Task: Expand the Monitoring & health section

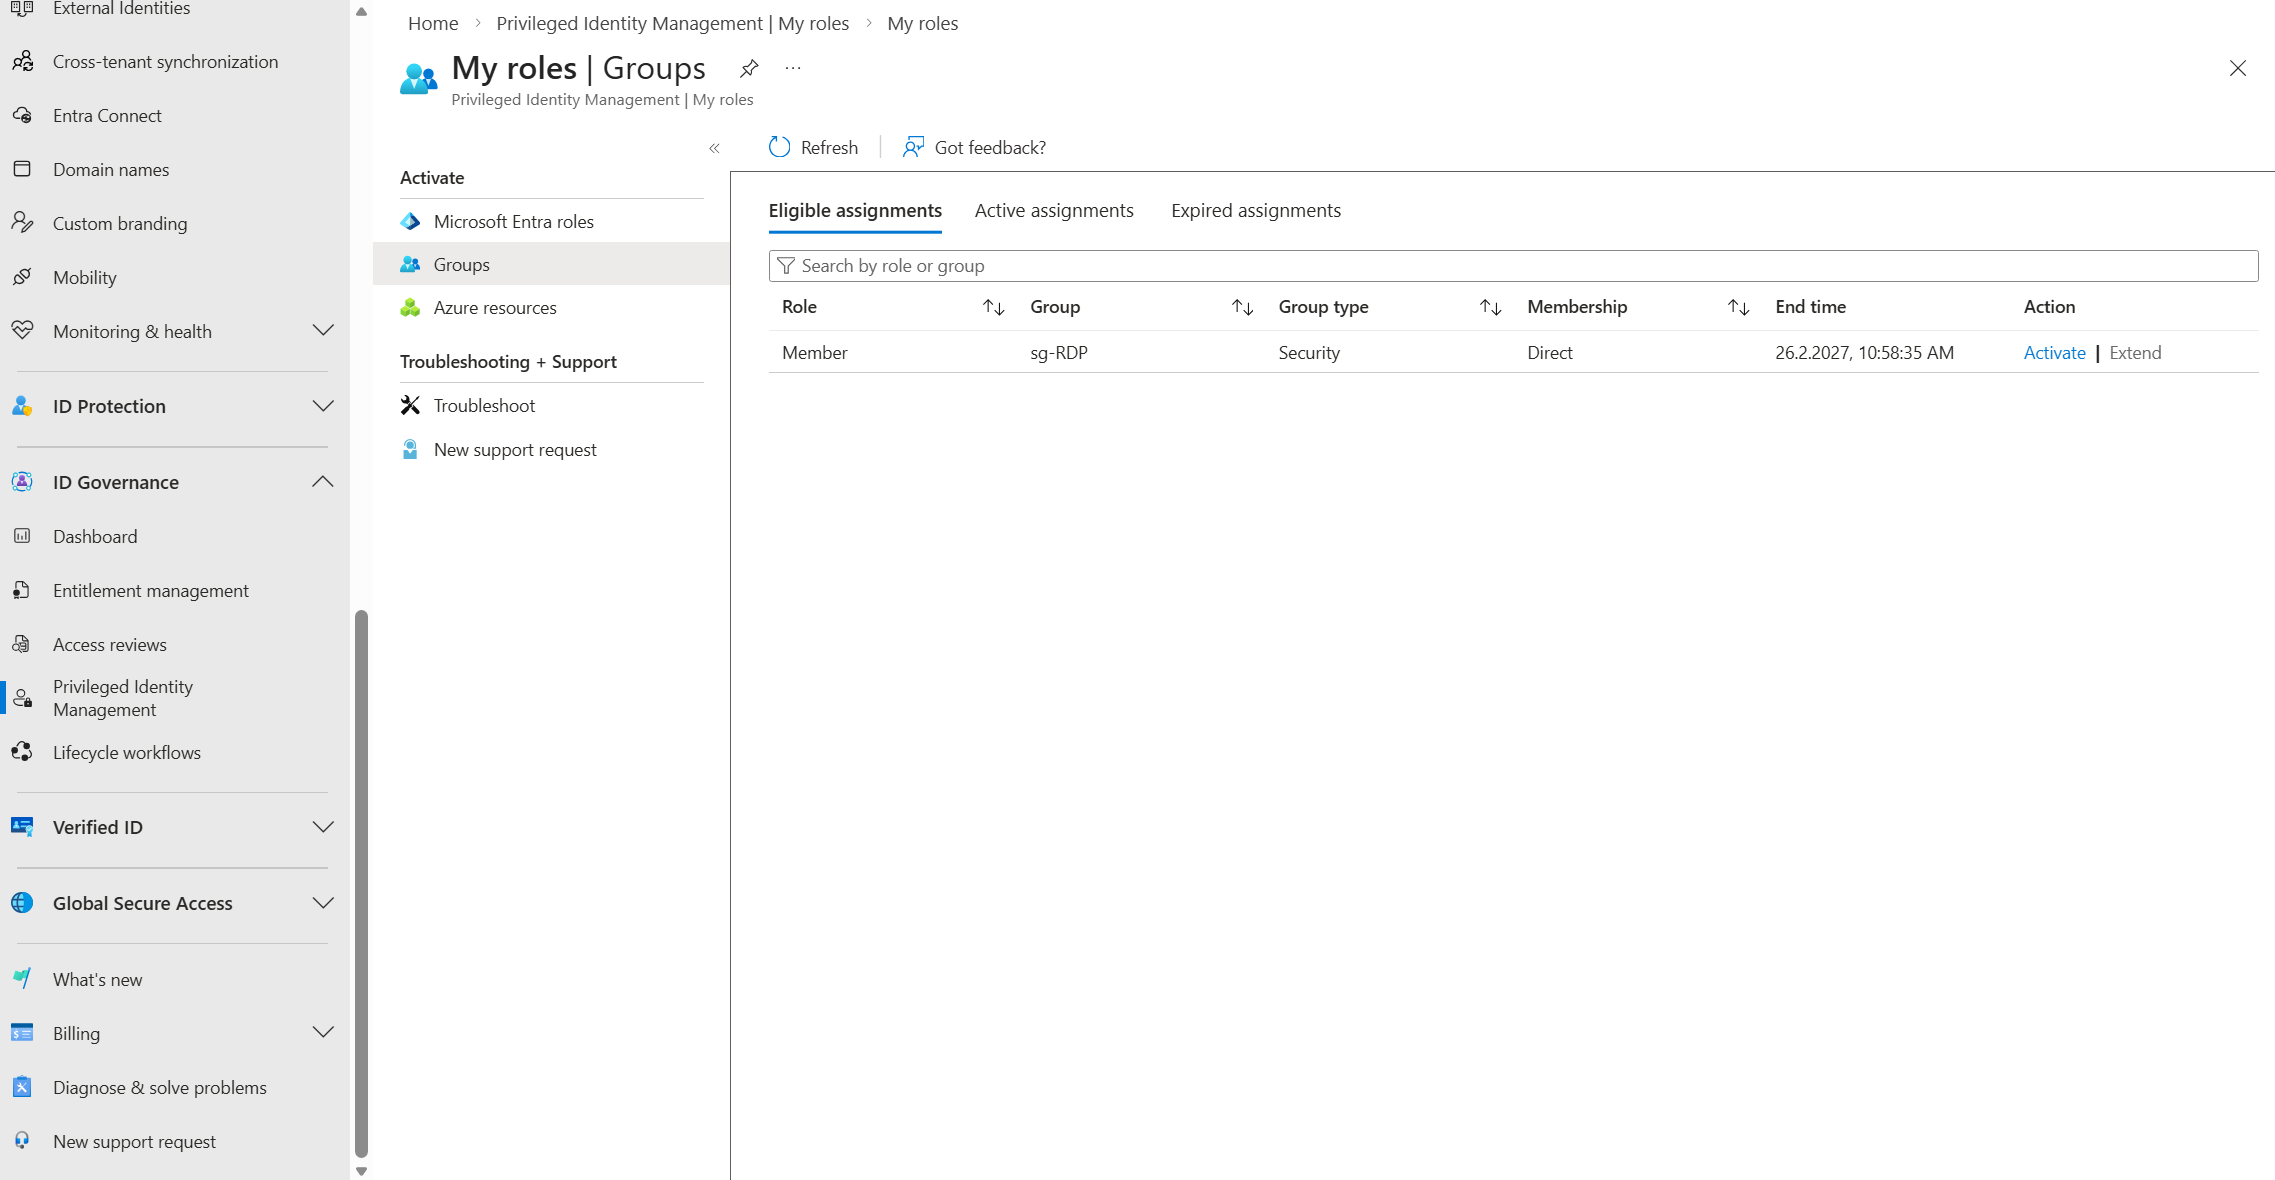Action: click(322, 331)
